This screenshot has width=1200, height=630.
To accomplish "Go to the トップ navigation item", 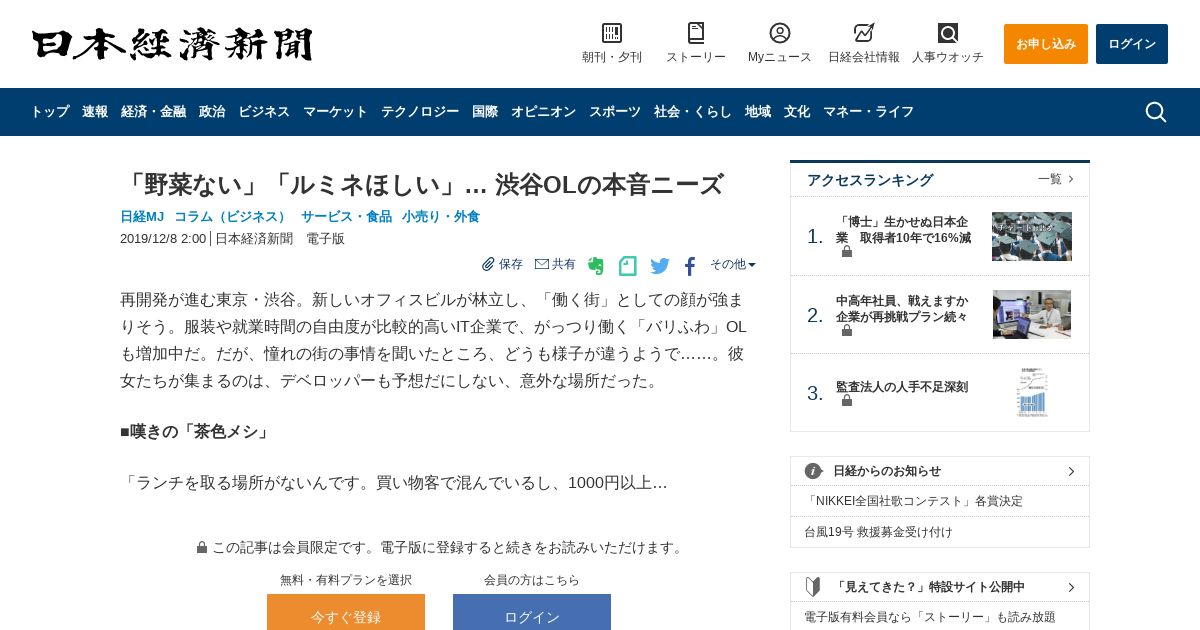I will [x=50, y=112].
